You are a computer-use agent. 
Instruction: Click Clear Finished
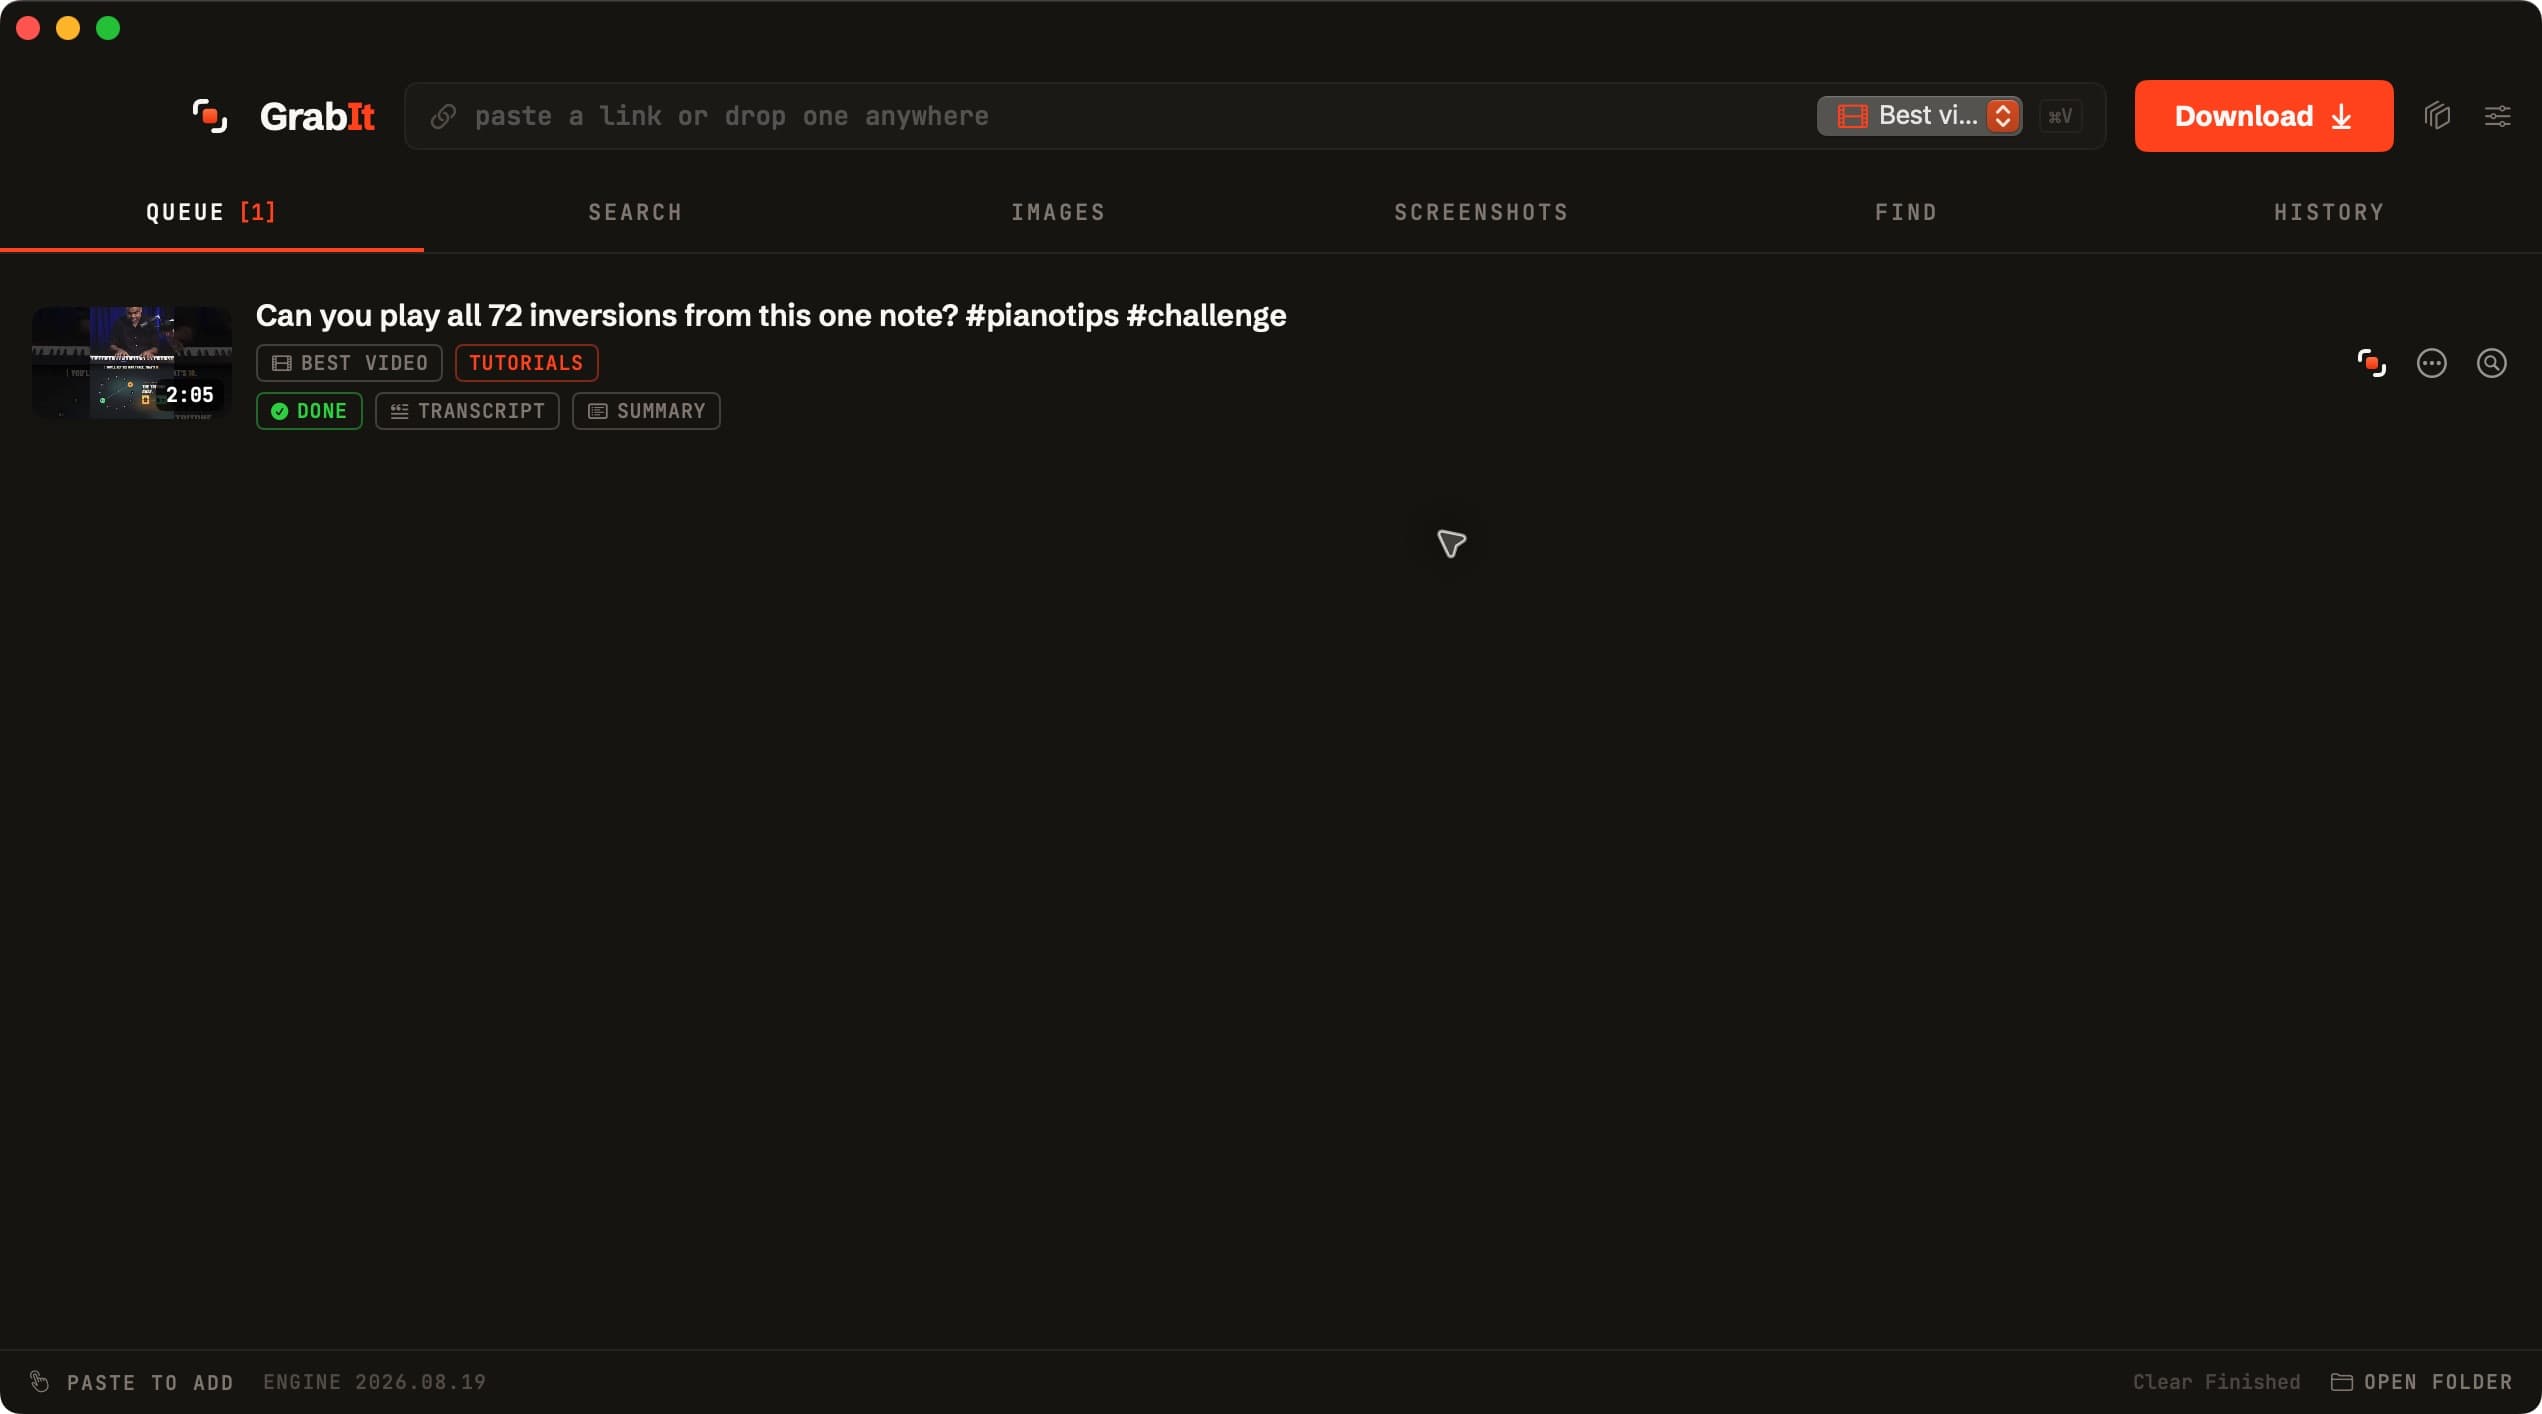(x=2216, y=1382)
